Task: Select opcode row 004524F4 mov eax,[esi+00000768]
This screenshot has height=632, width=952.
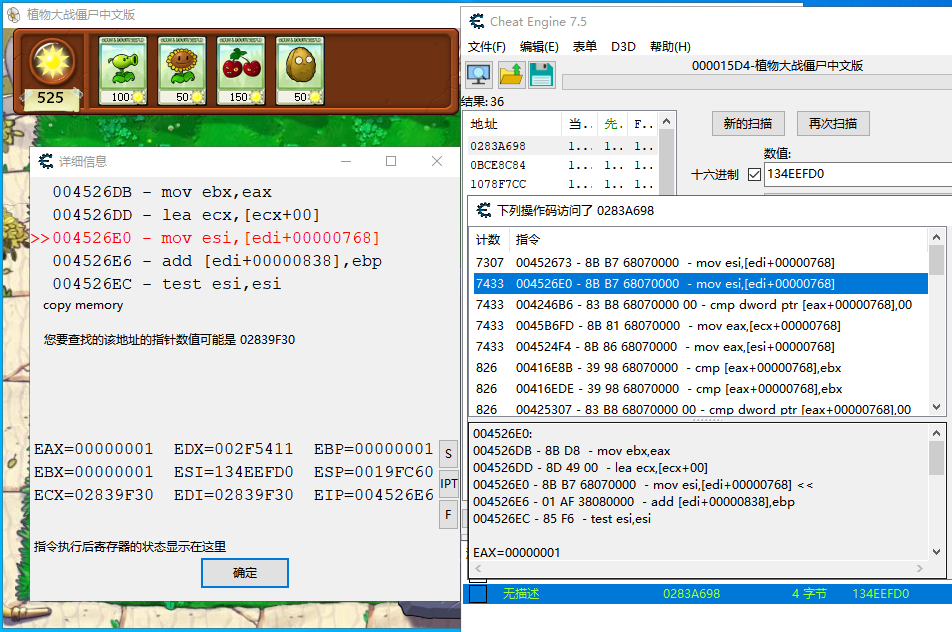Action: (x=701, y=347)
